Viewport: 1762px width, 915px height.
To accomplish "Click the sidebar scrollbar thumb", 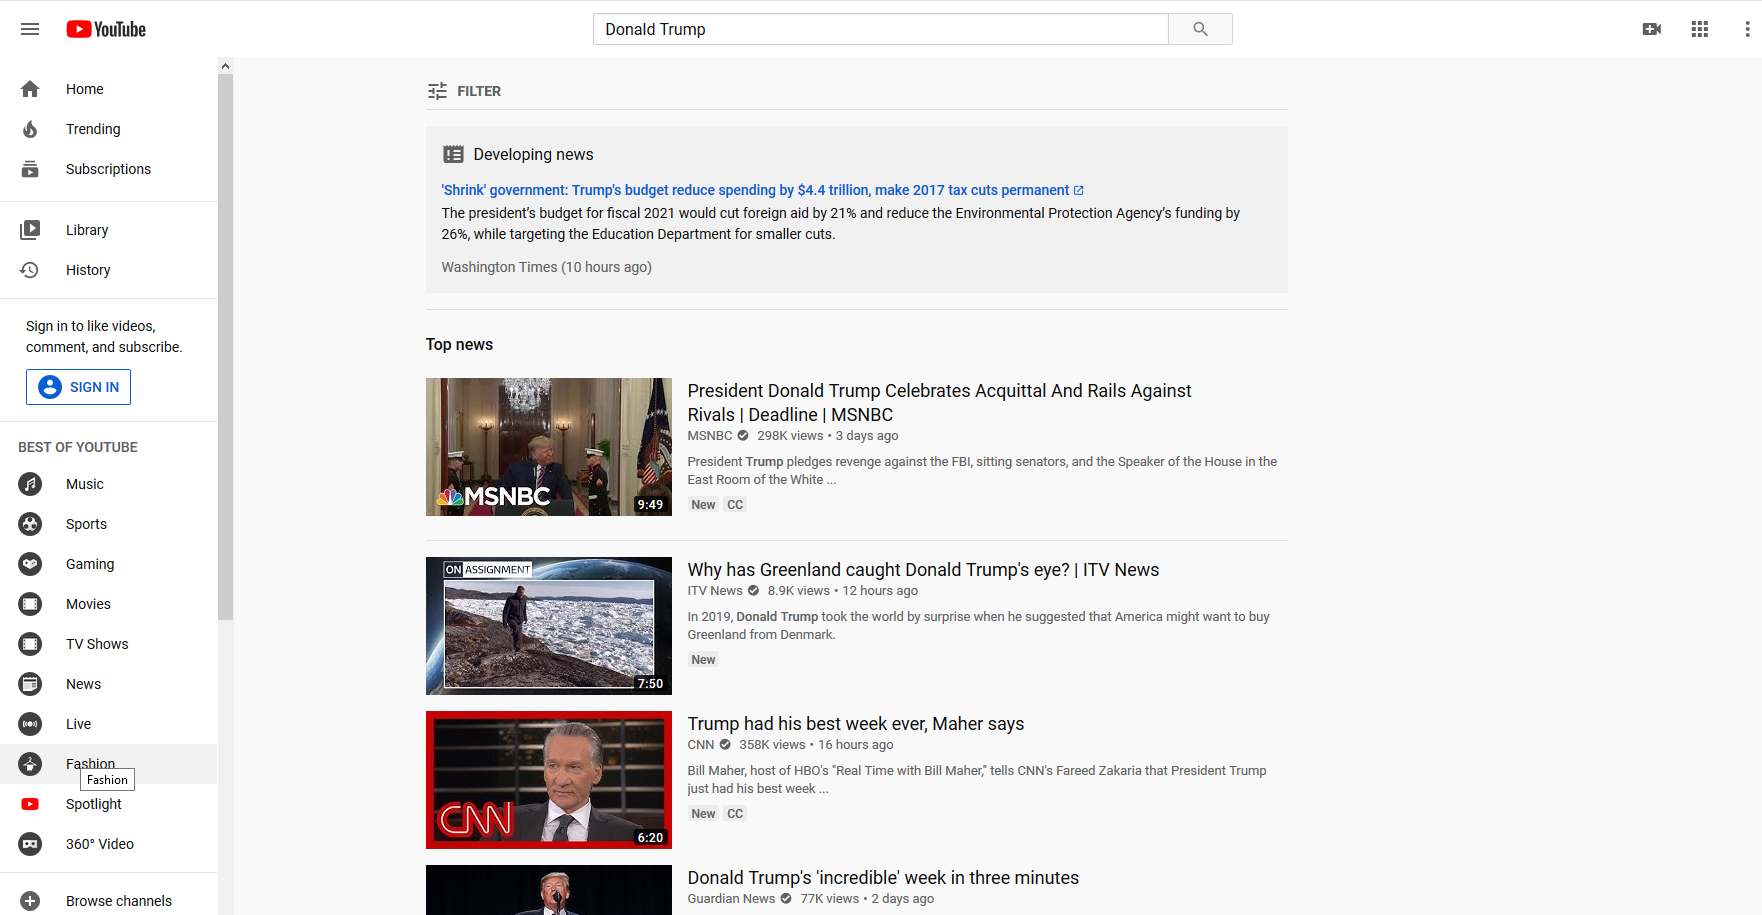I will click(x=226, y=346).
